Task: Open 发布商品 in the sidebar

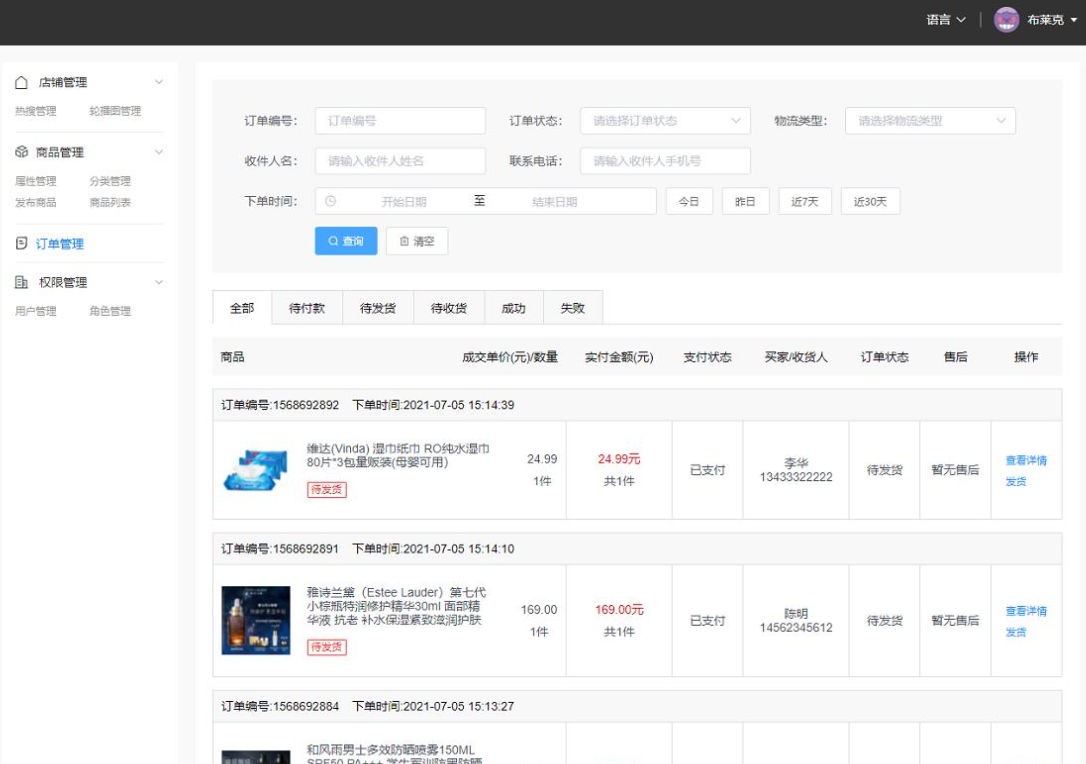Action: click(36, 202)
